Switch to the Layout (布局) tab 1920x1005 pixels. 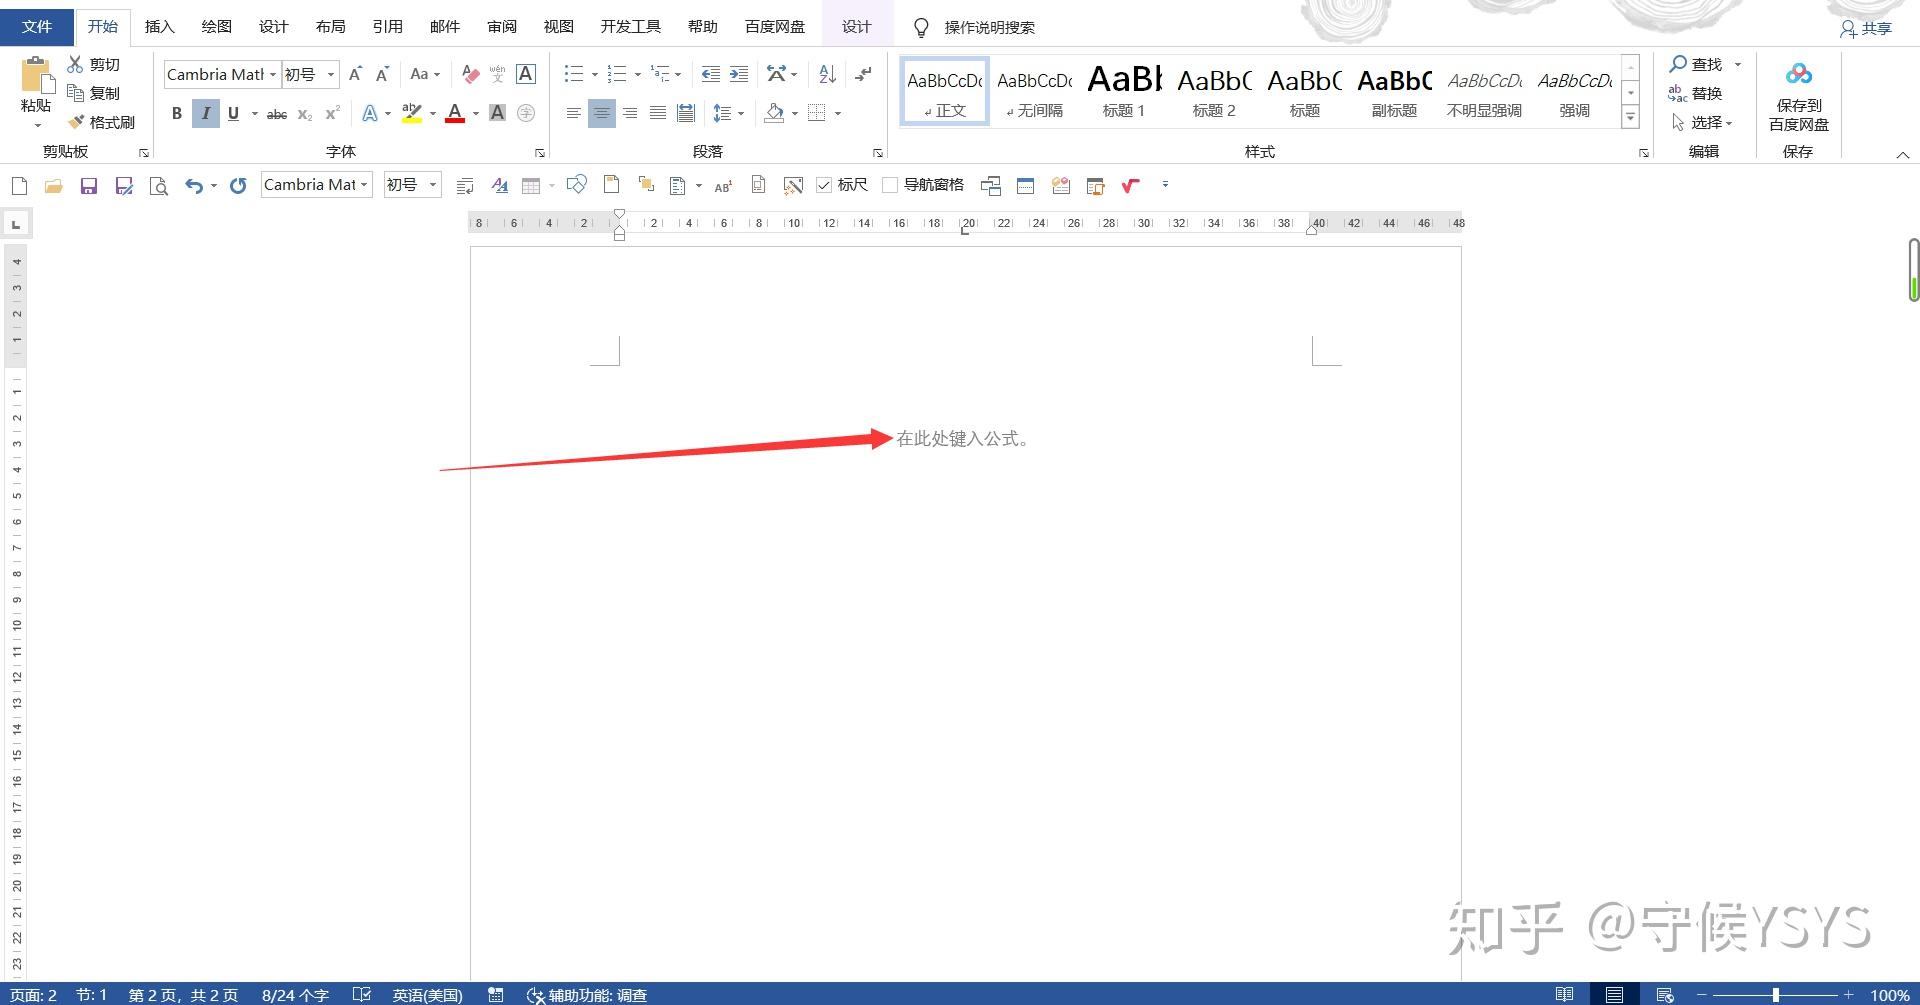point(330,27)
